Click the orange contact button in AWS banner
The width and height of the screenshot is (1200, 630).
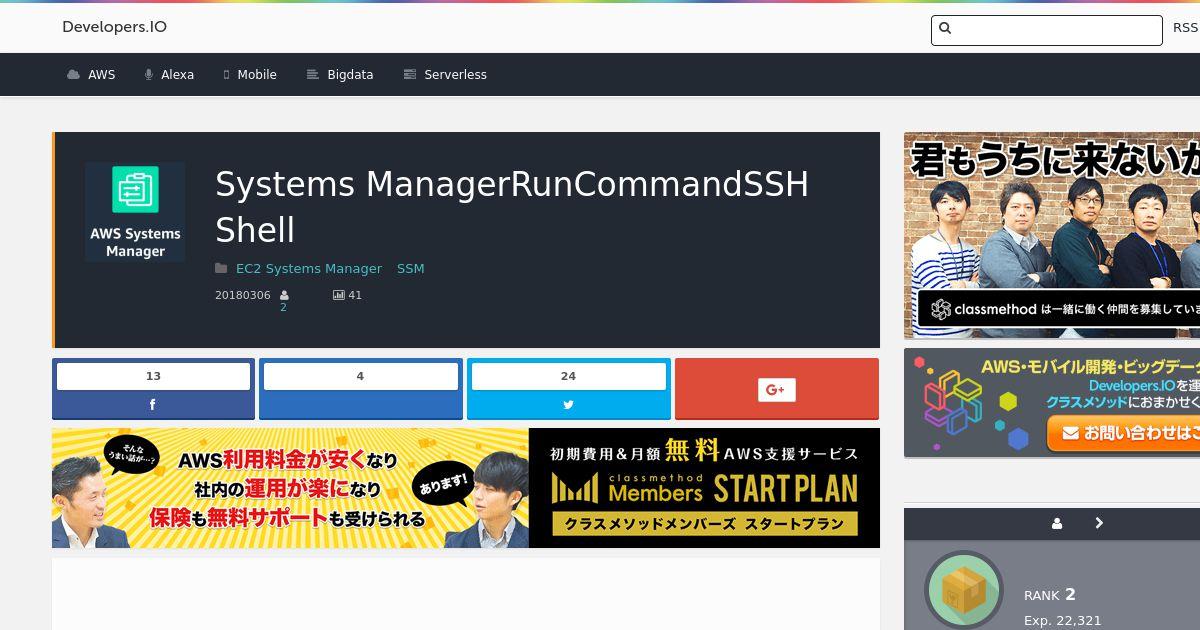(1124, 433)
